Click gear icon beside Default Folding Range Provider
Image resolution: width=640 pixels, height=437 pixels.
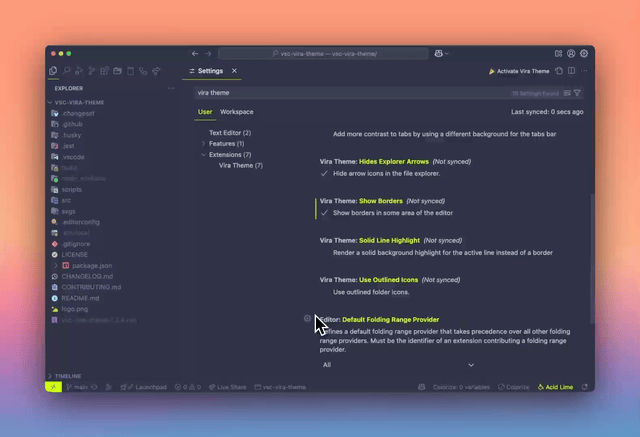pos(307,318)
